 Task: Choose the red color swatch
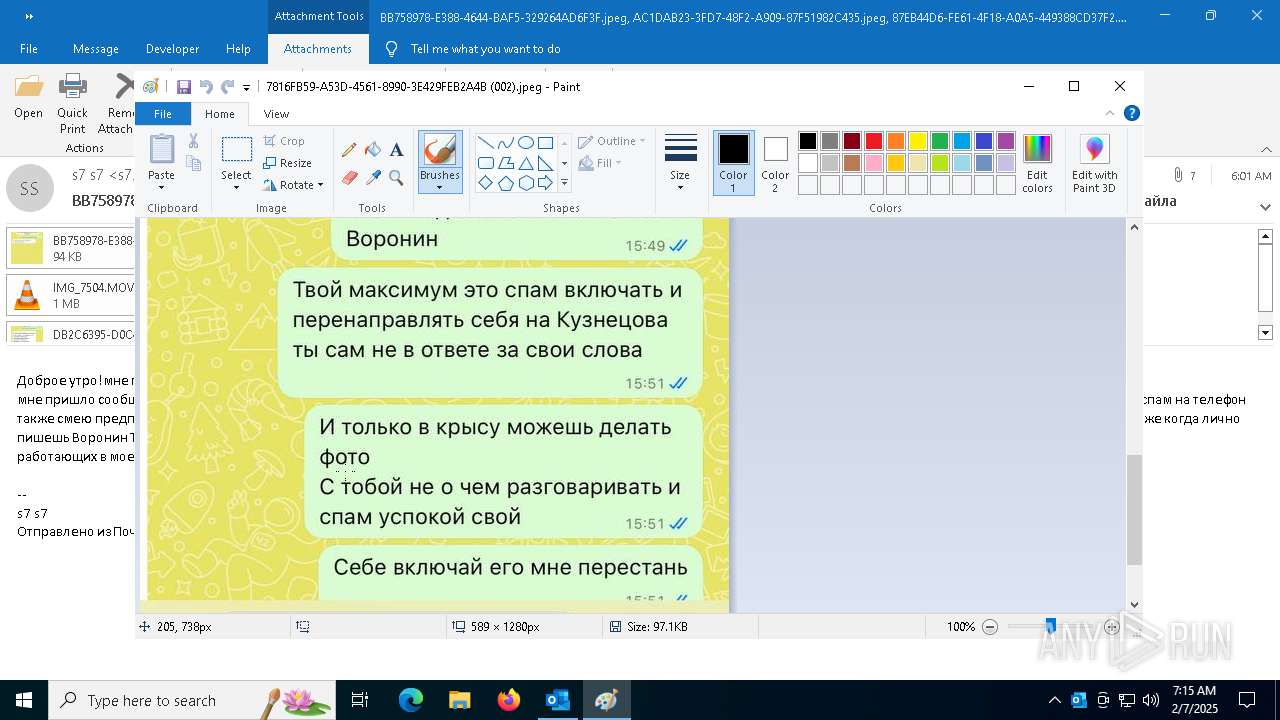pos(874,141)
